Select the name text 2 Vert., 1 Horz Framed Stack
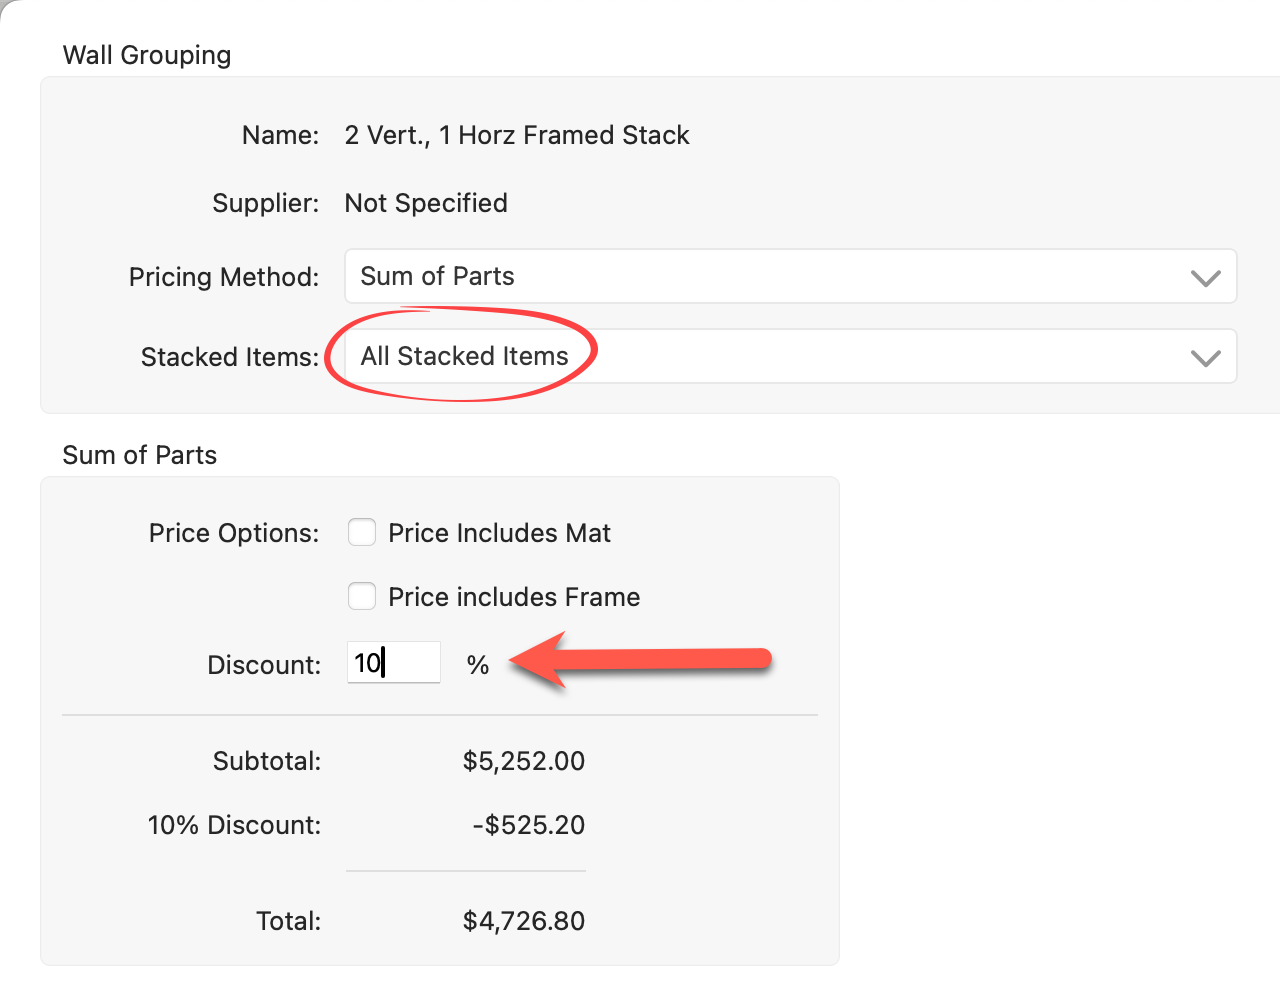The image size is (1280, 994). (517, 135)
